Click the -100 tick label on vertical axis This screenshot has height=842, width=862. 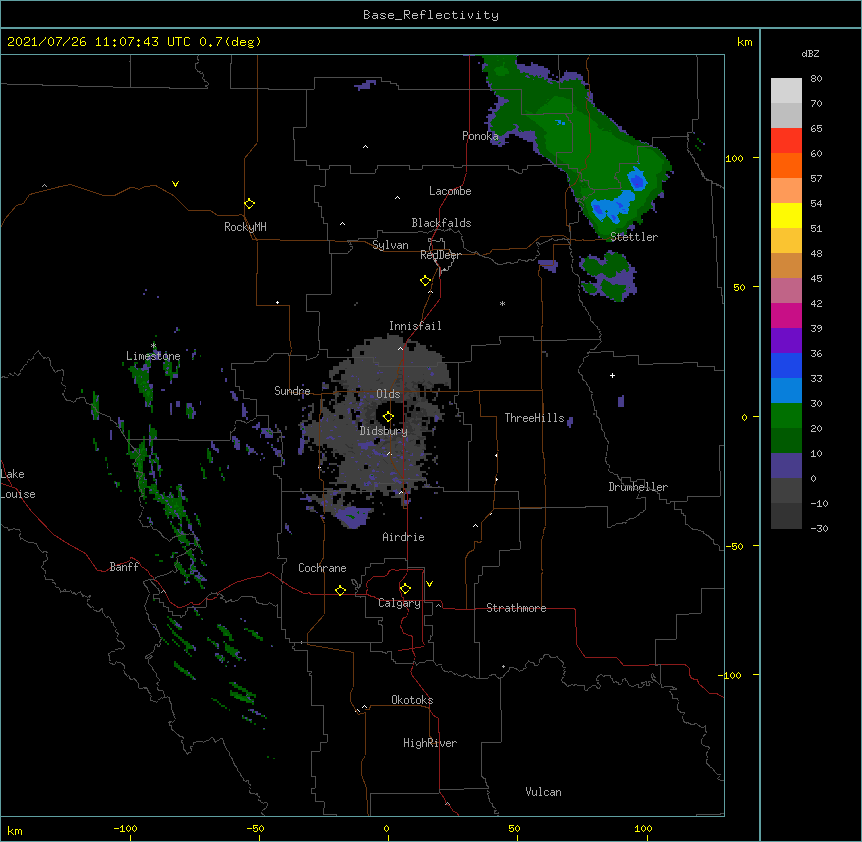[731, 675]
